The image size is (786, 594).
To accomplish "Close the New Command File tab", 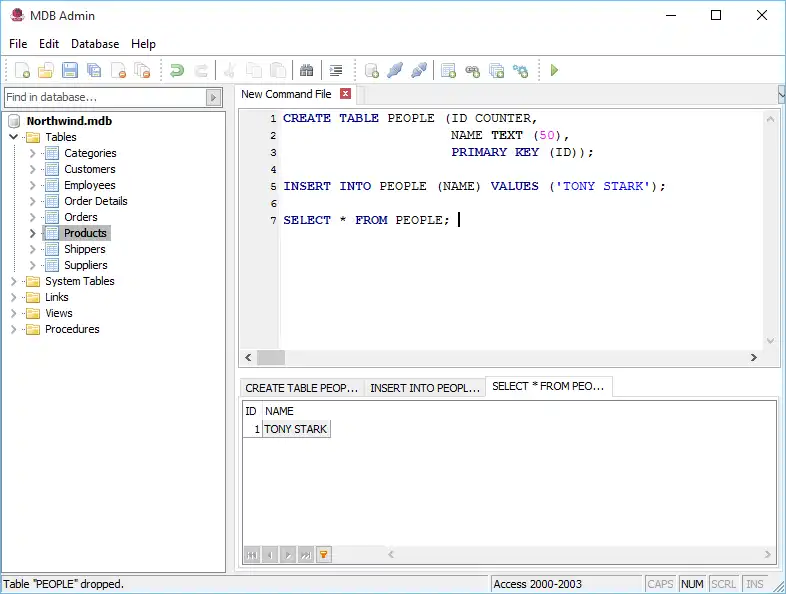I will pos(346,94).
